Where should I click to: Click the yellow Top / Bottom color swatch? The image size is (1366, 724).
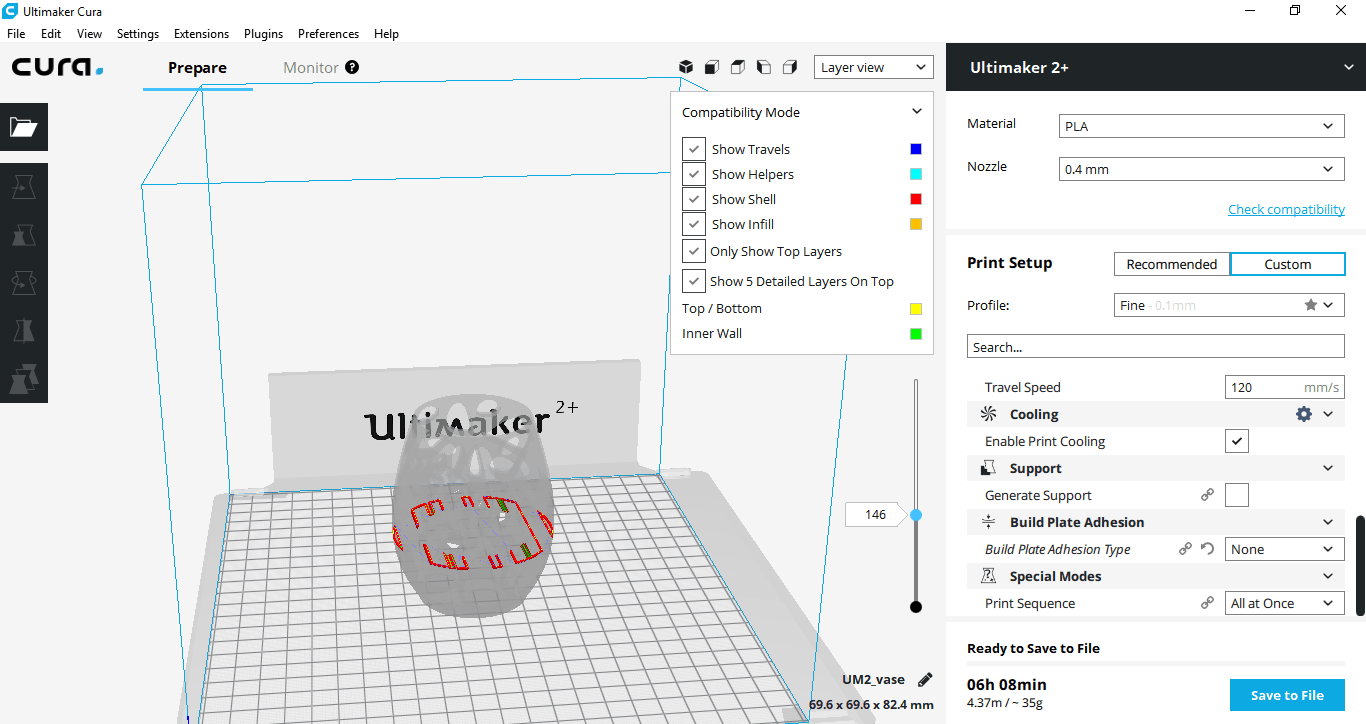click(x=916, y=309)
